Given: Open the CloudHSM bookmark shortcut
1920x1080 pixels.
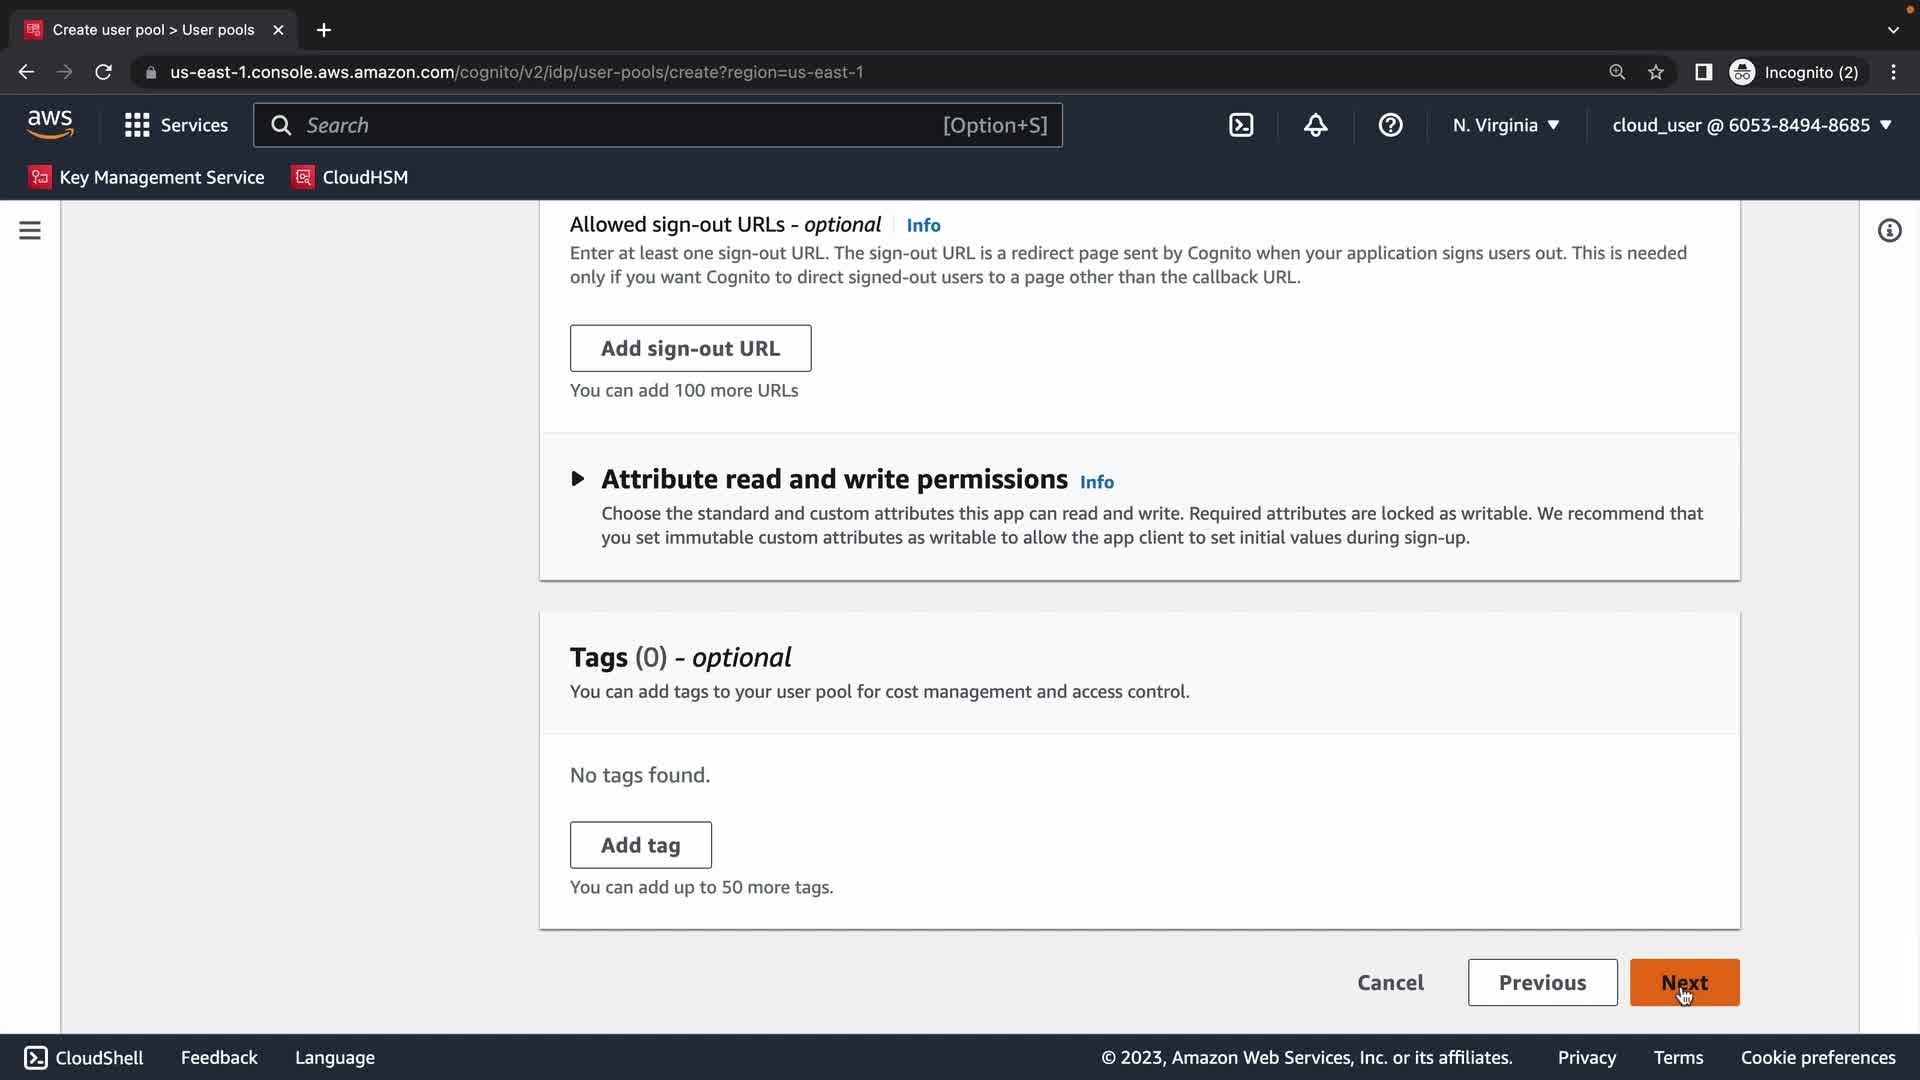Looking at the screenshot, I should (350, 177).
